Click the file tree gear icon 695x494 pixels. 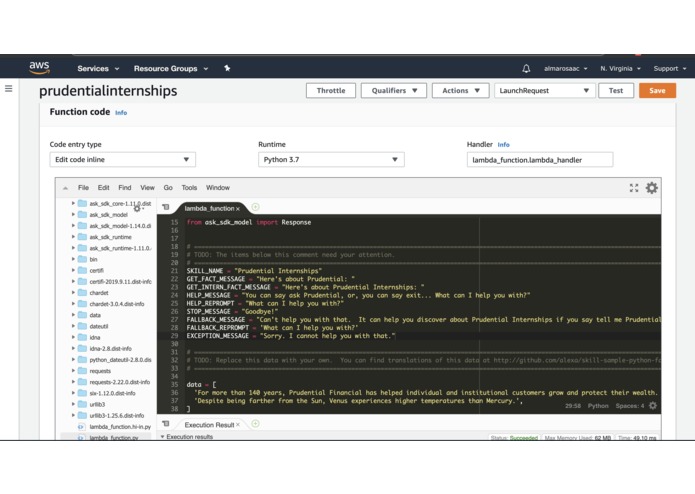(137, 208)
